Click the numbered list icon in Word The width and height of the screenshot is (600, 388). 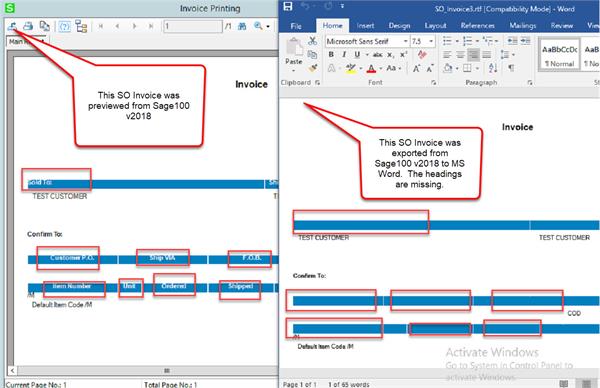point(467,41)
